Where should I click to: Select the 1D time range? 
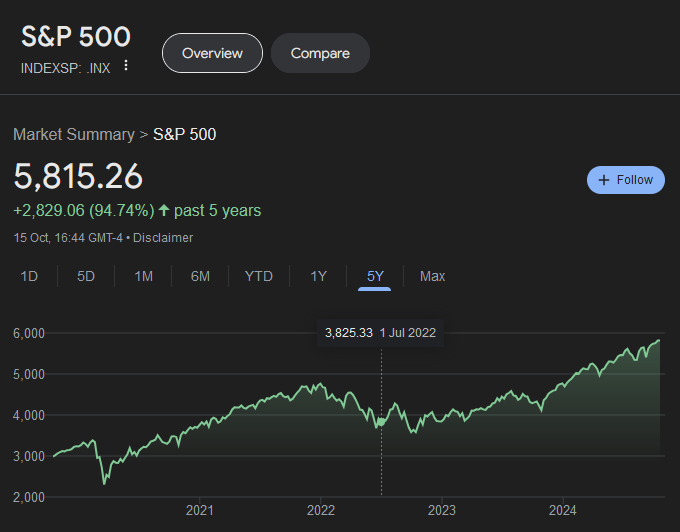point(29,276)
